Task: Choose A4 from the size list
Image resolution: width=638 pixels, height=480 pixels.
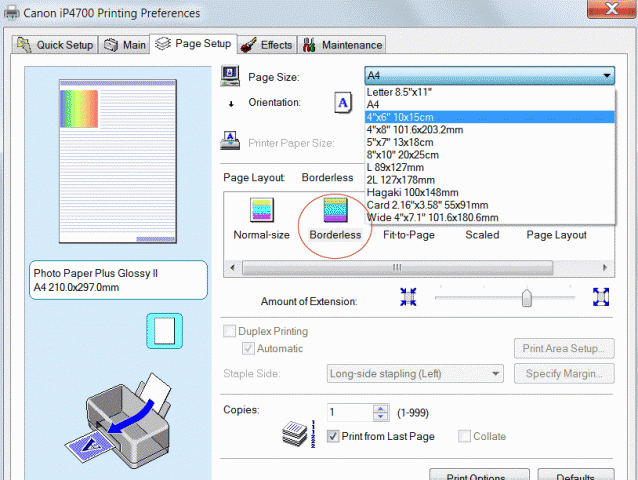Action: pos(490,105)
